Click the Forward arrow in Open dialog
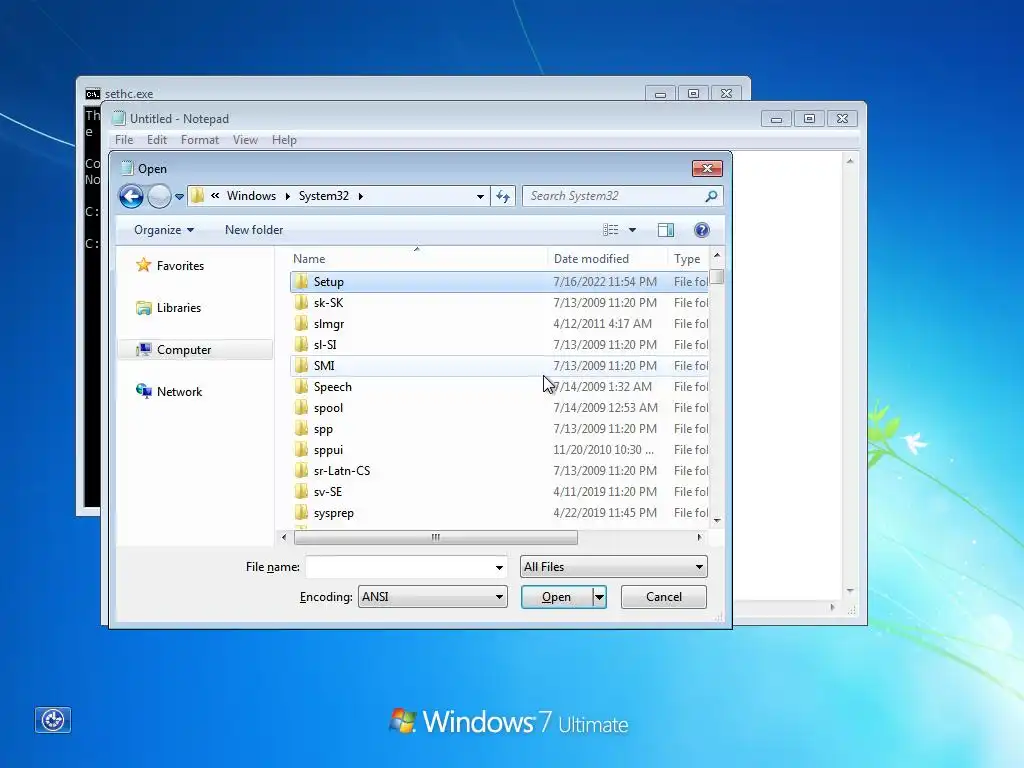1024x768 pixels. tap(159, 196)
